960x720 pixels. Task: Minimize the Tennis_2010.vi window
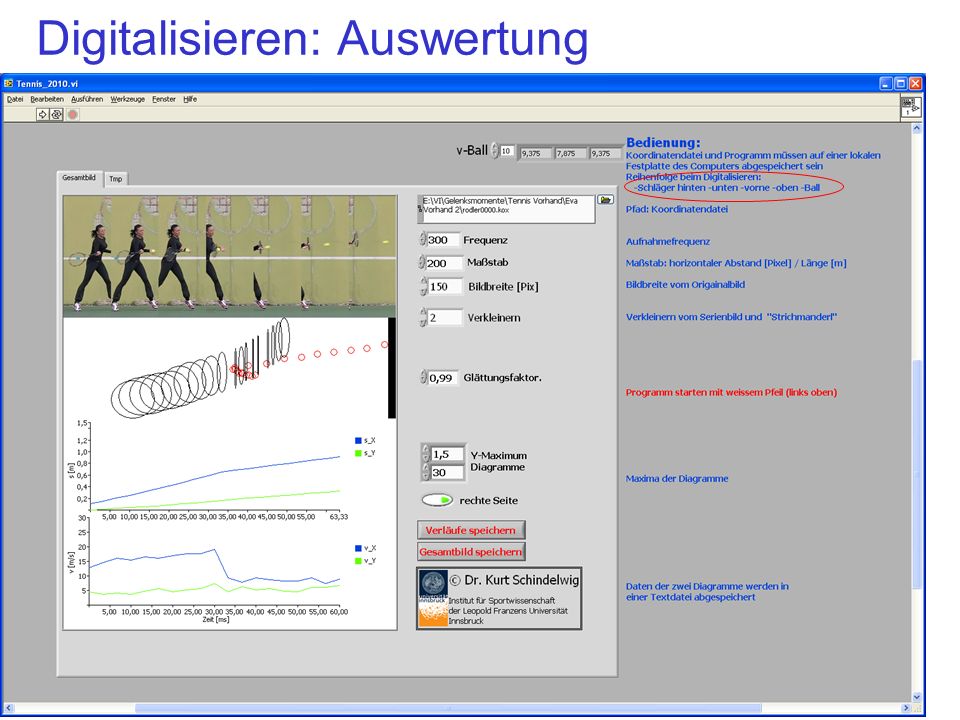pyautogui.click(x=886, y=84)
